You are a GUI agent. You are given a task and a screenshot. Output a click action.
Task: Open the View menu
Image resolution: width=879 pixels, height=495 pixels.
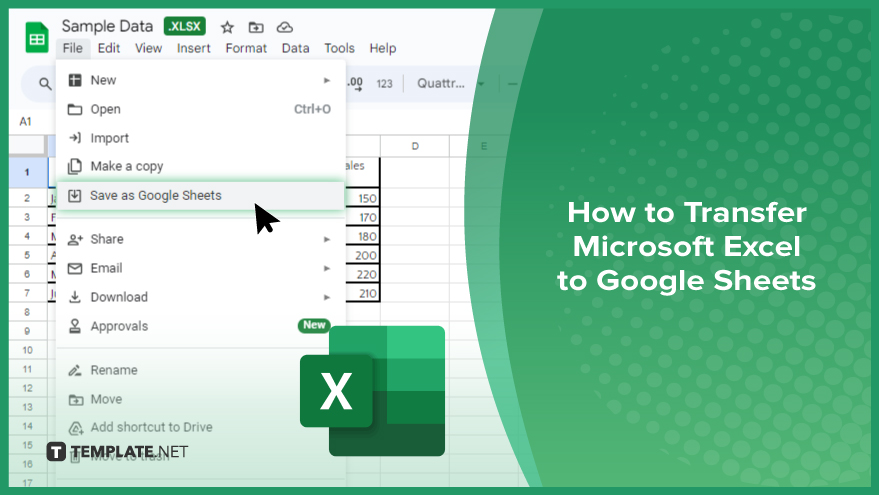(x=149, y=48)
